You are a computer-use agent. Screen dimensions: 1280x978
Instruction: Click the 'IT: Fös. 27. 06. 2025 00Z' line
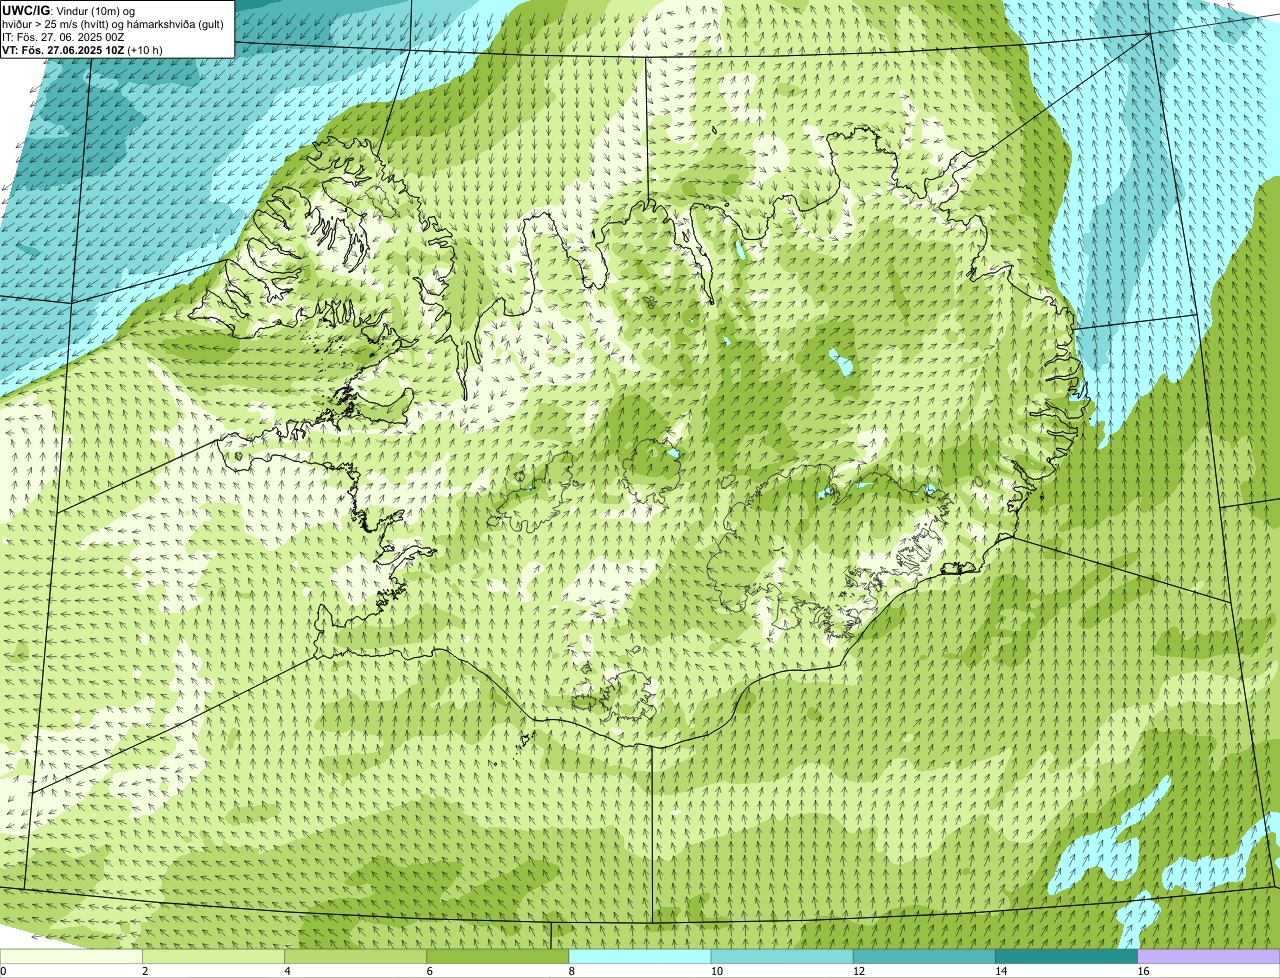click(63, 37)
